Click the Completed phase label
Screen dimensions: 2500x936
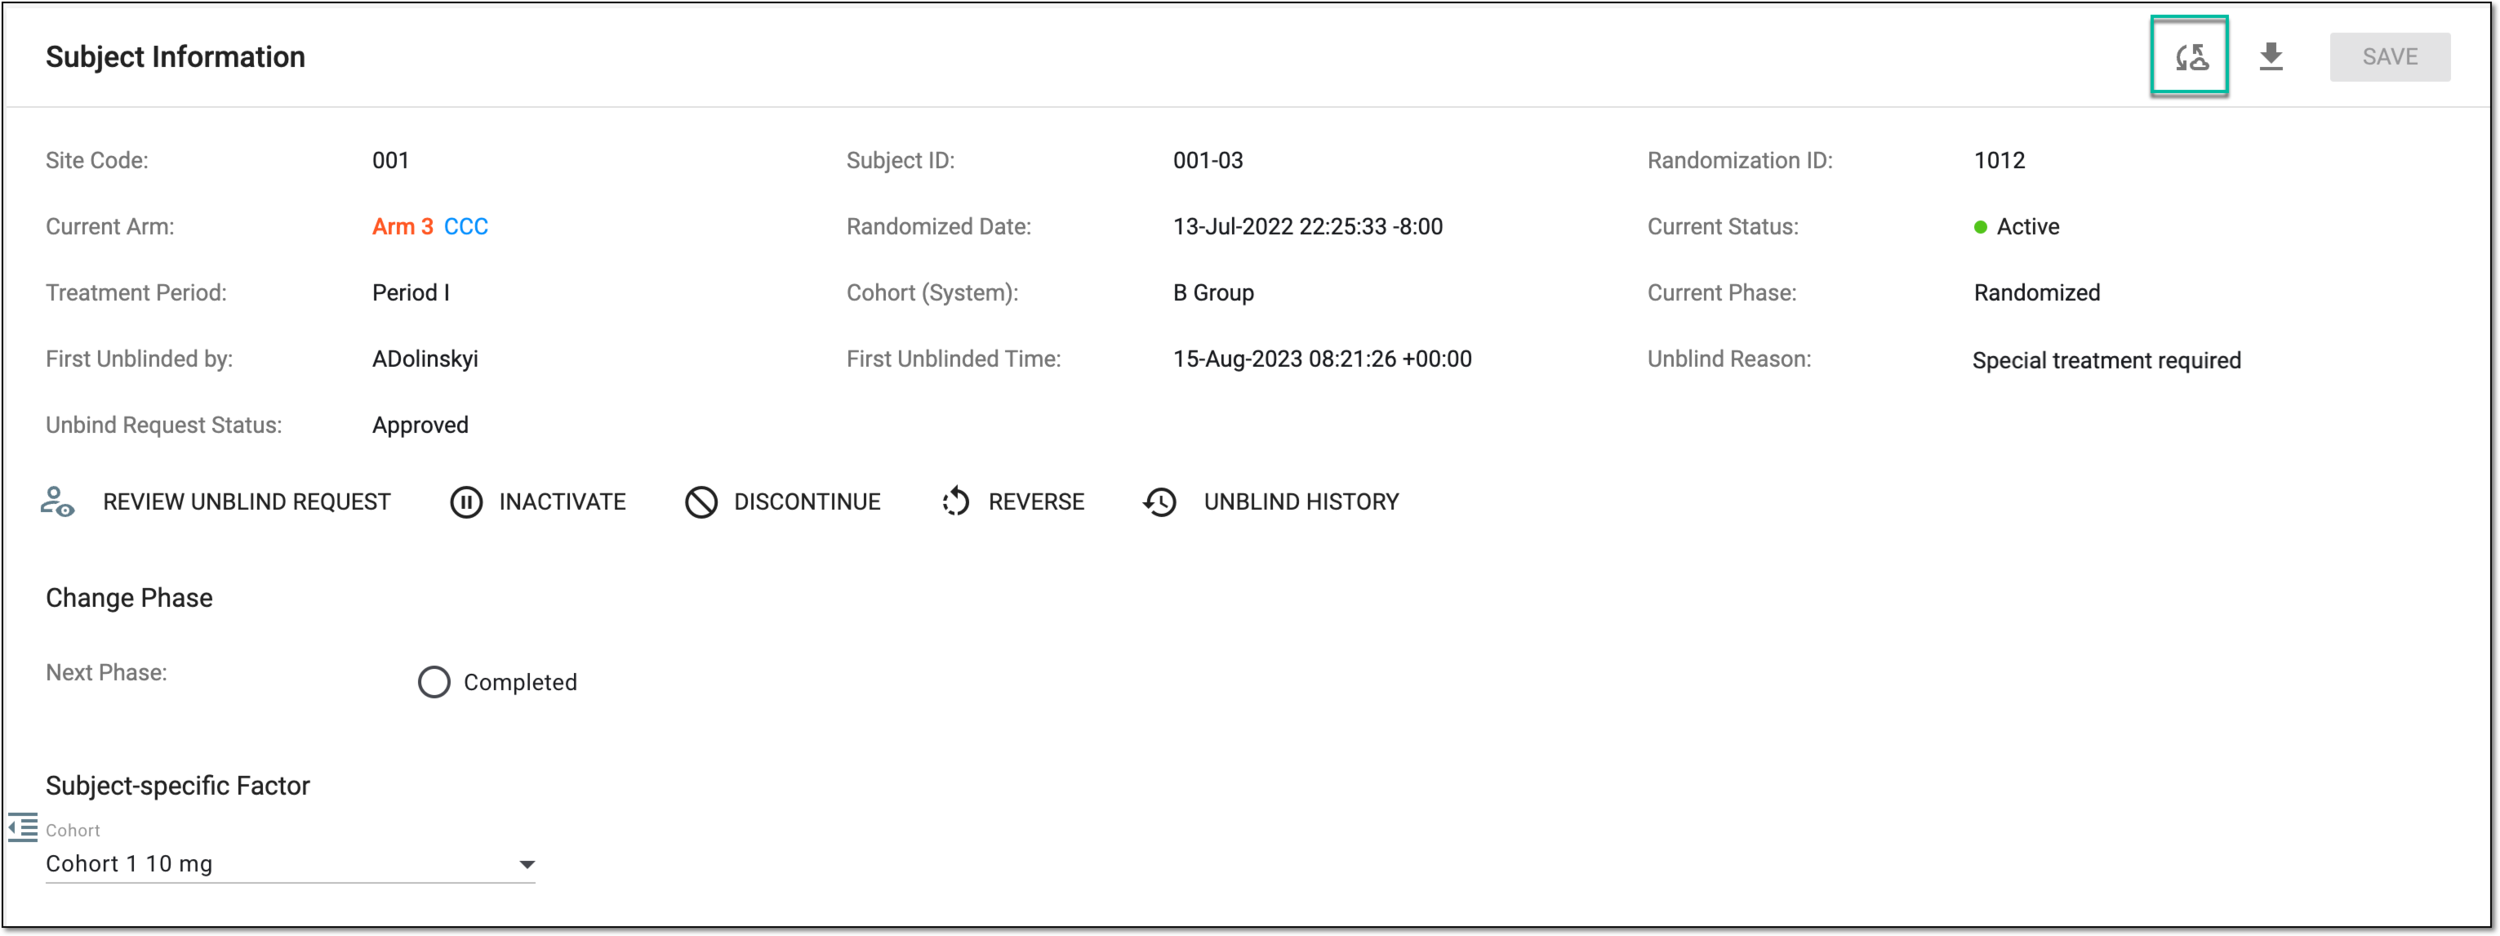[x=520, y=682]
